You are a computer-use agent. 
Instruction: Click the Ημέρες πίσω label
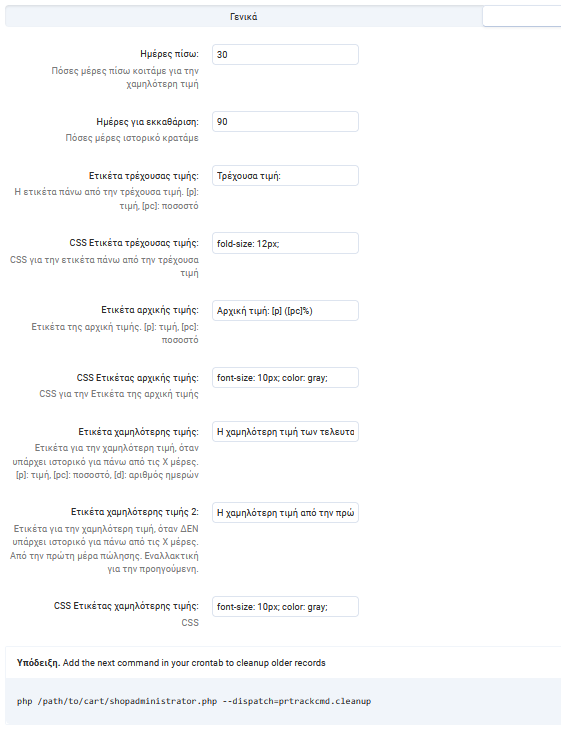pyautogui.click(x=169, y=54)
